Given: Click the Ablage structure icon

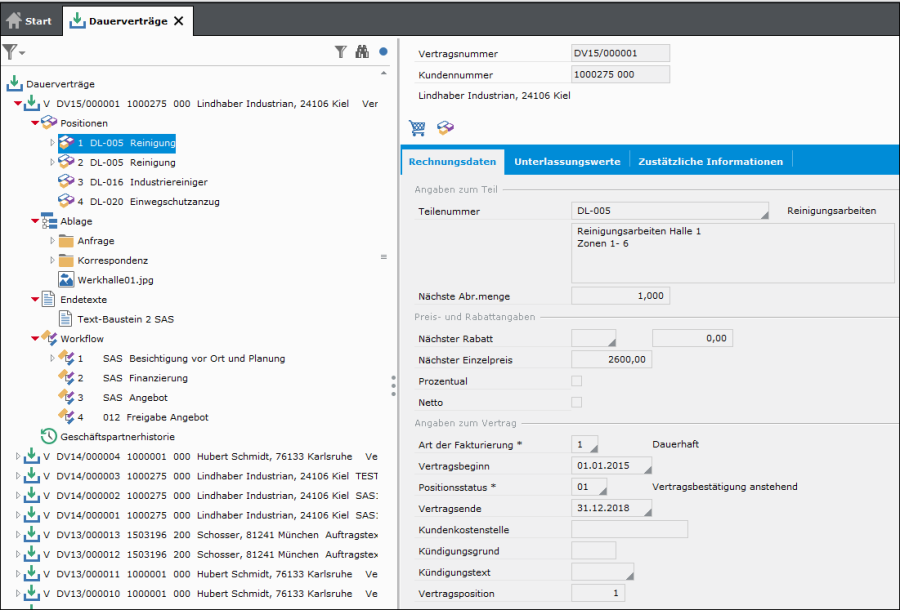Looking at the screenshot, I should coord(49,221).
